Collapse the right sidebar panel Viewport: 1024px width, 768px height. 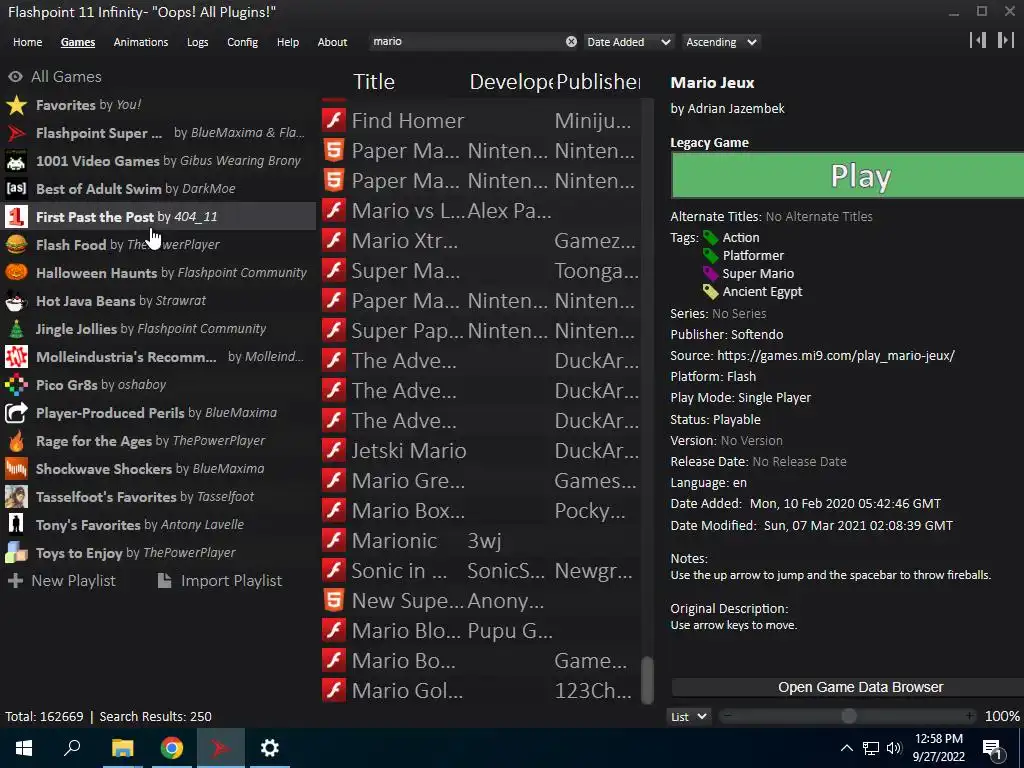tap(1006, 40)
